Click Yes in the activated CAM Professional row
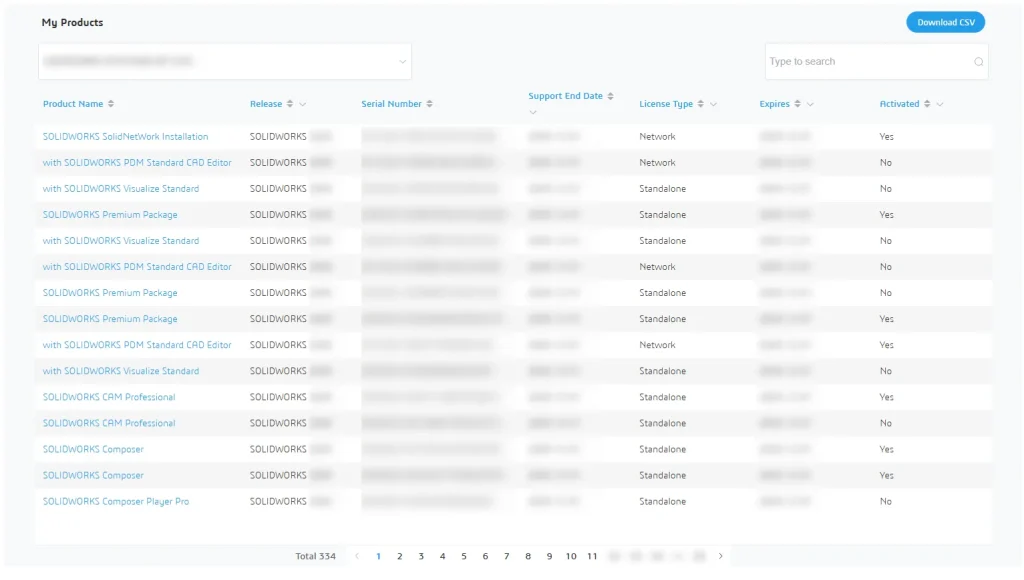 coord(886,397)
